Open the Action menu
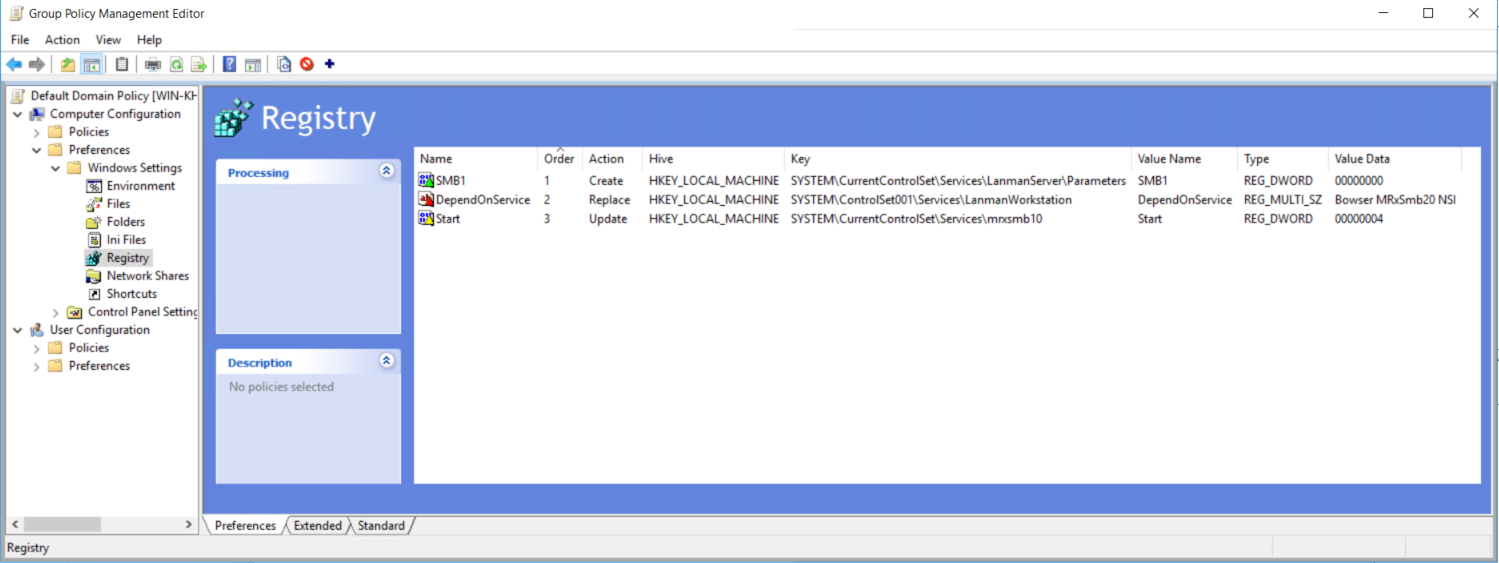 62,40
